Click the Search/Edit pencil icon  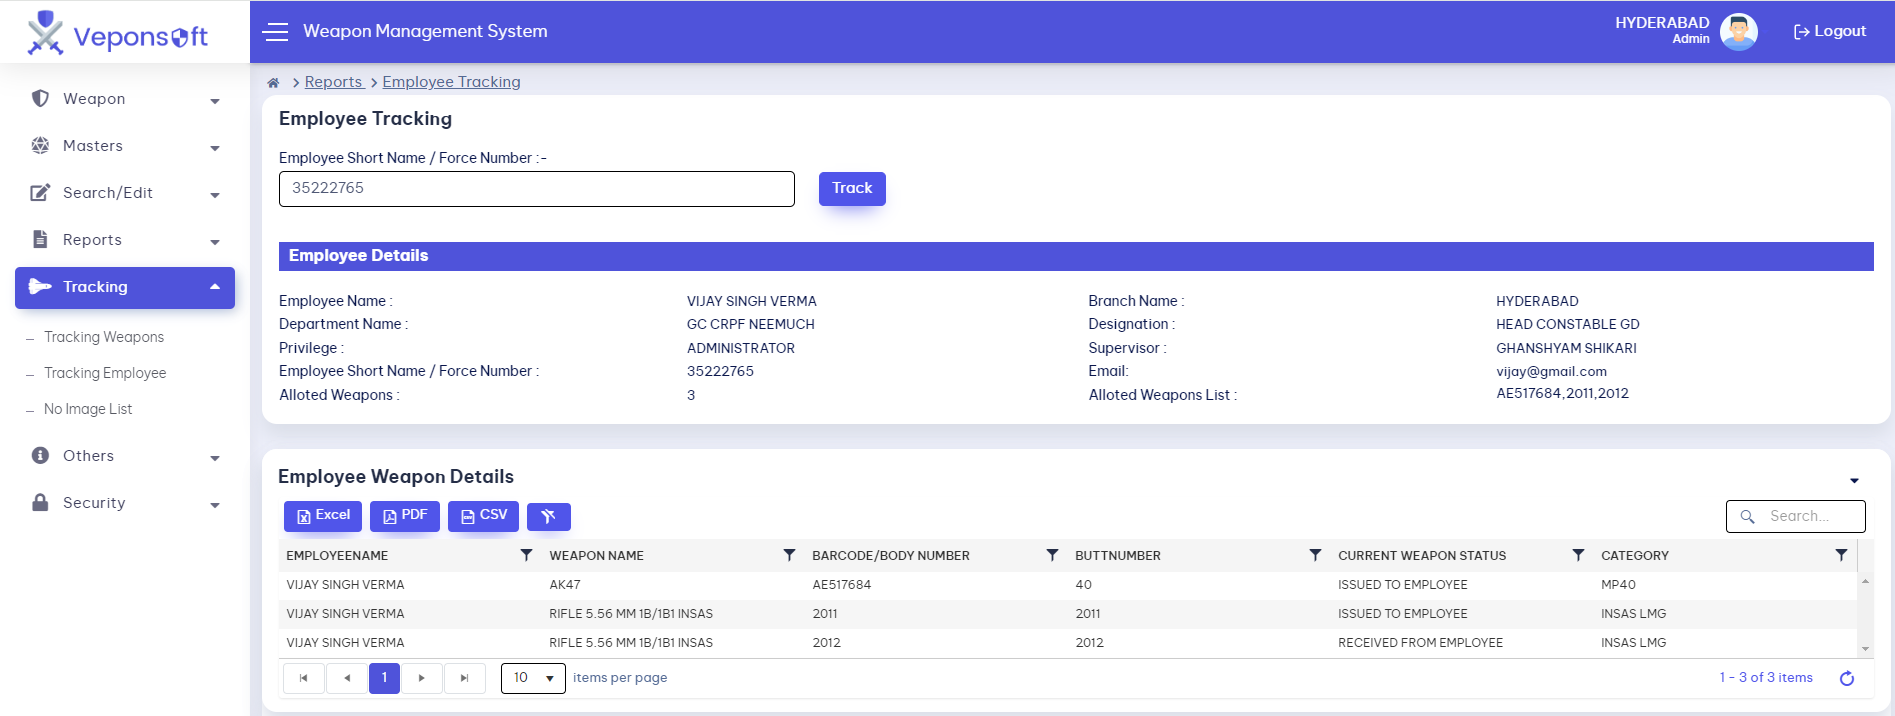point(40,192)
